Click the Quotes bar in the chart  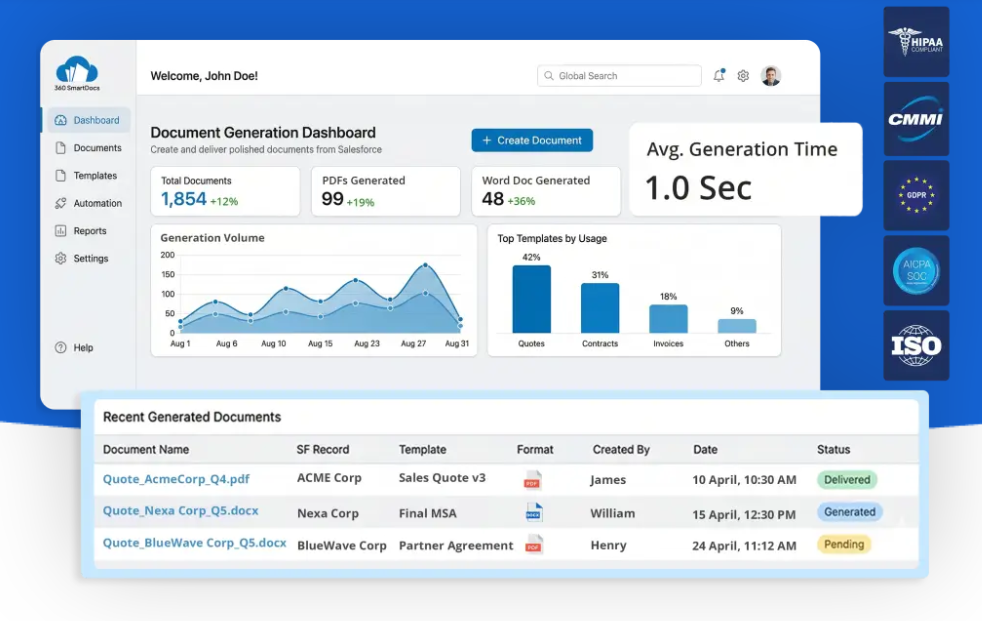532,299
